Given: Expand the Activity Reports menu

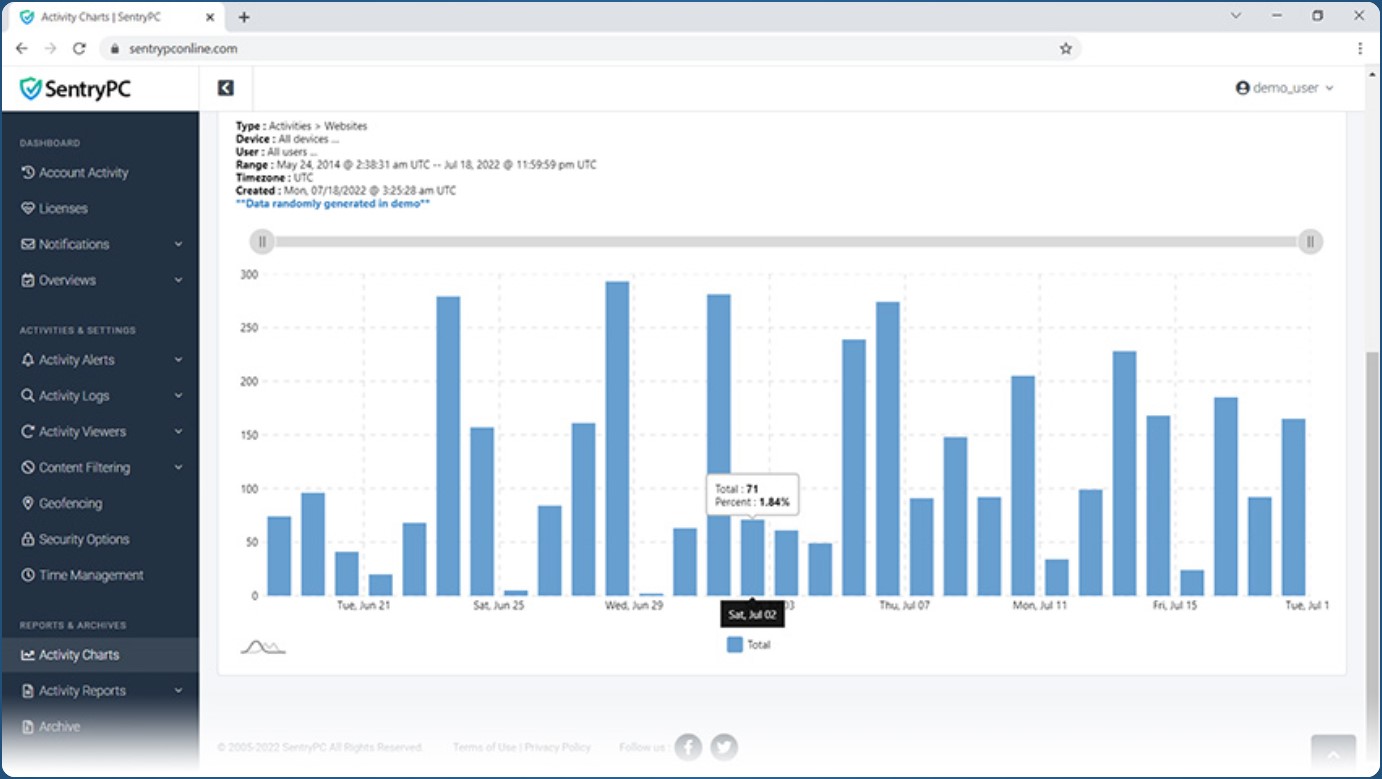Looking at the screenshot, I should coord(92,690).
